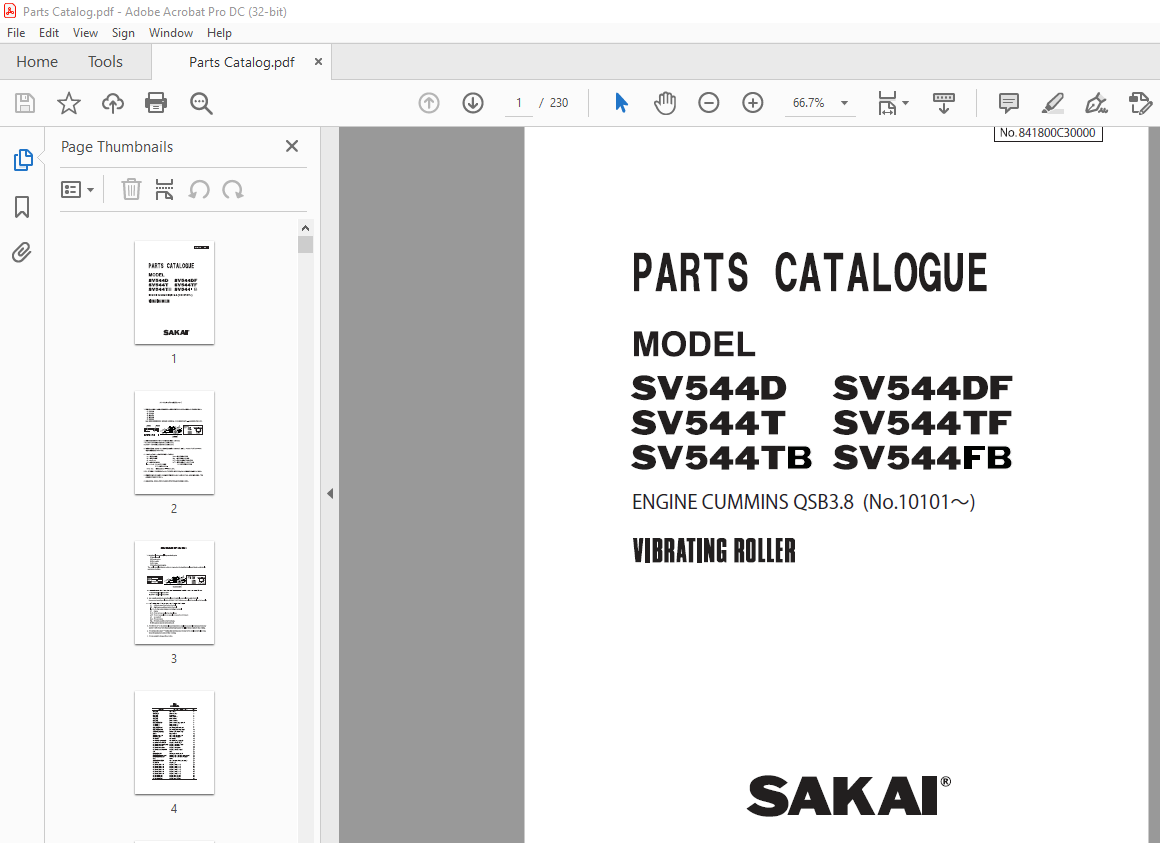This screenshot has height=843, width=1160.
Task: Select the Parts Catalog.pdf document tab
Action: (242, 62)
